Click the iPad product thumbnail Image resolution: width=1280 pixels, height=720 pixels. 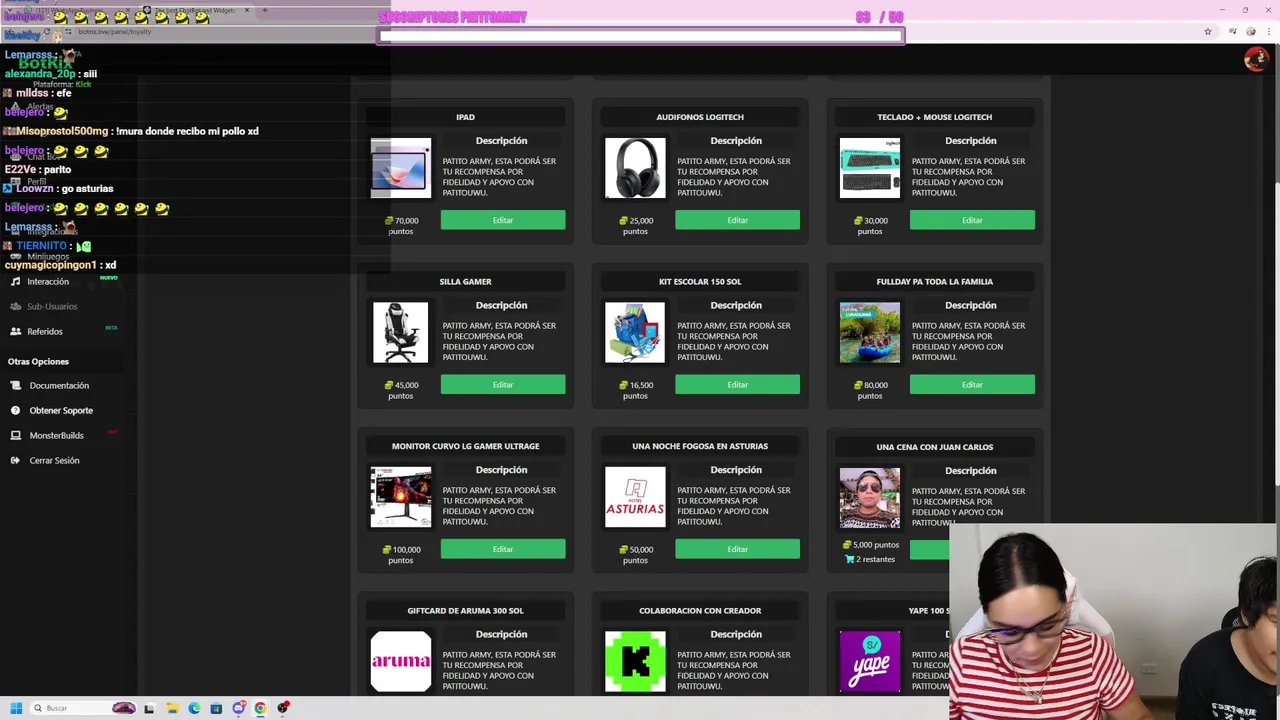(x=400, y=168)
